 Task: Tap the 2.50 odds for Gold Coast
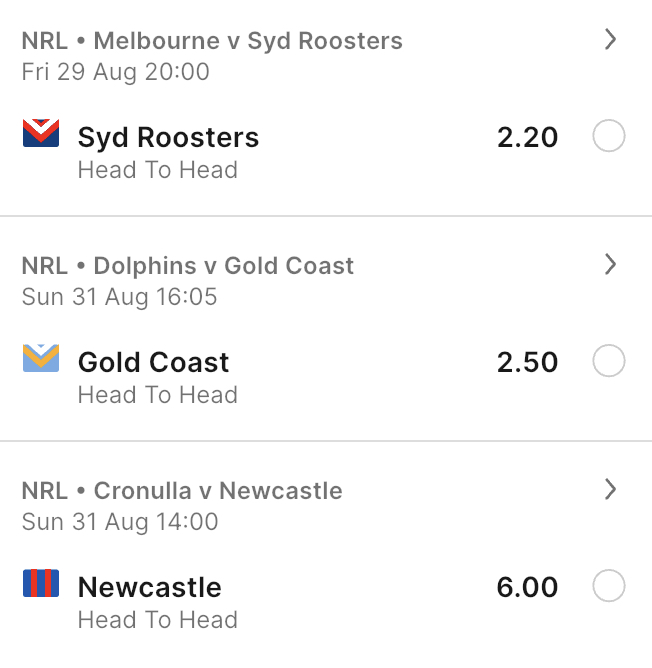pyautogui.click(x=527, y=363)
